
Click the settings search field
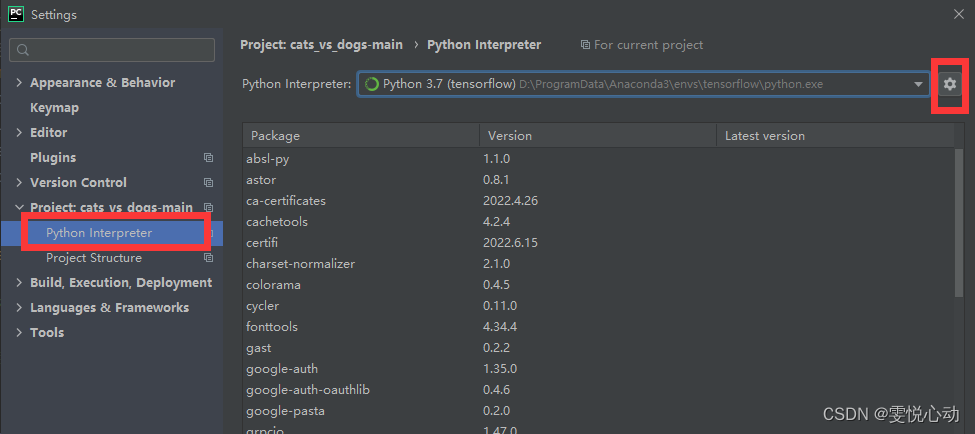[112, 50]
